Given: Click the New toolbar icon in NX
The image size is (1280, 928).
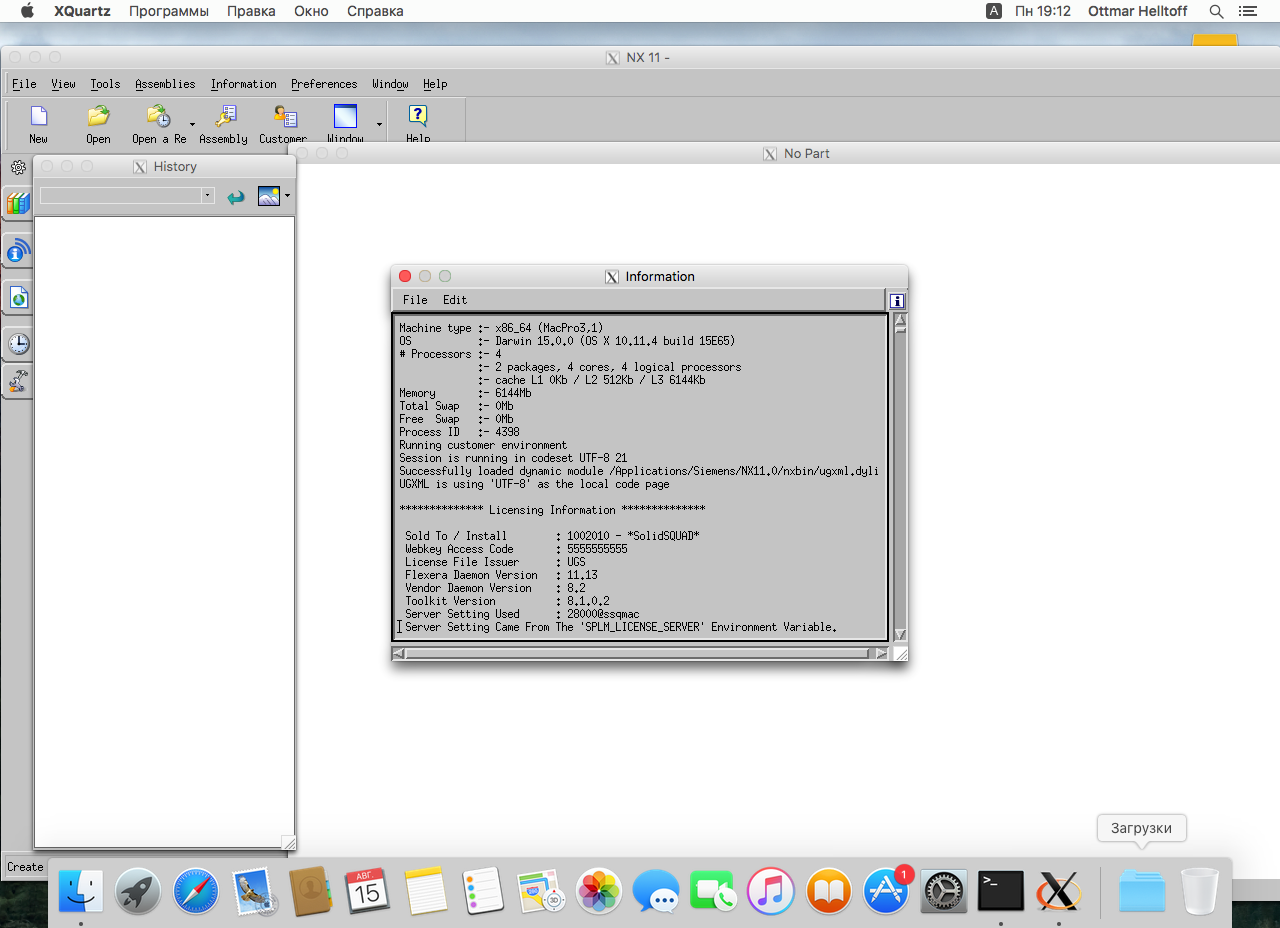Looking at the screenshot, I should coord(38,116).
